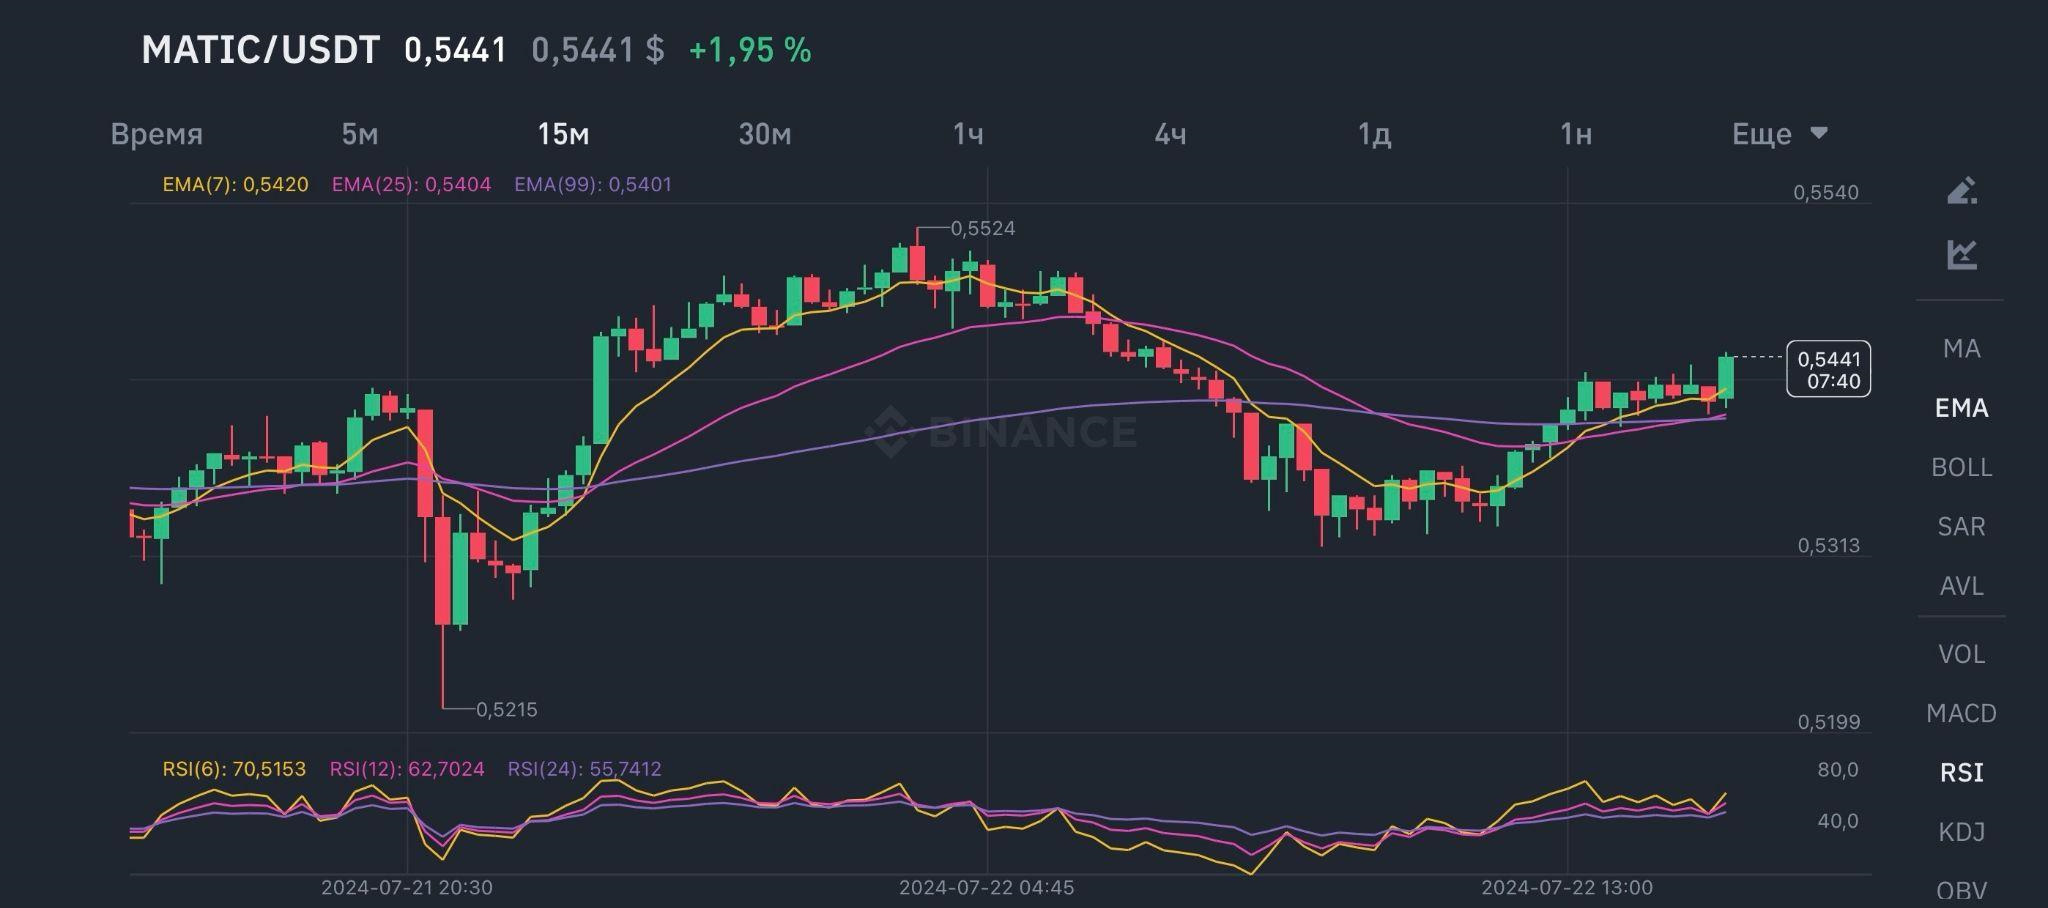Click the current price label 0,5441 07:40
2048x908 pixels.
pos(1828,369)
